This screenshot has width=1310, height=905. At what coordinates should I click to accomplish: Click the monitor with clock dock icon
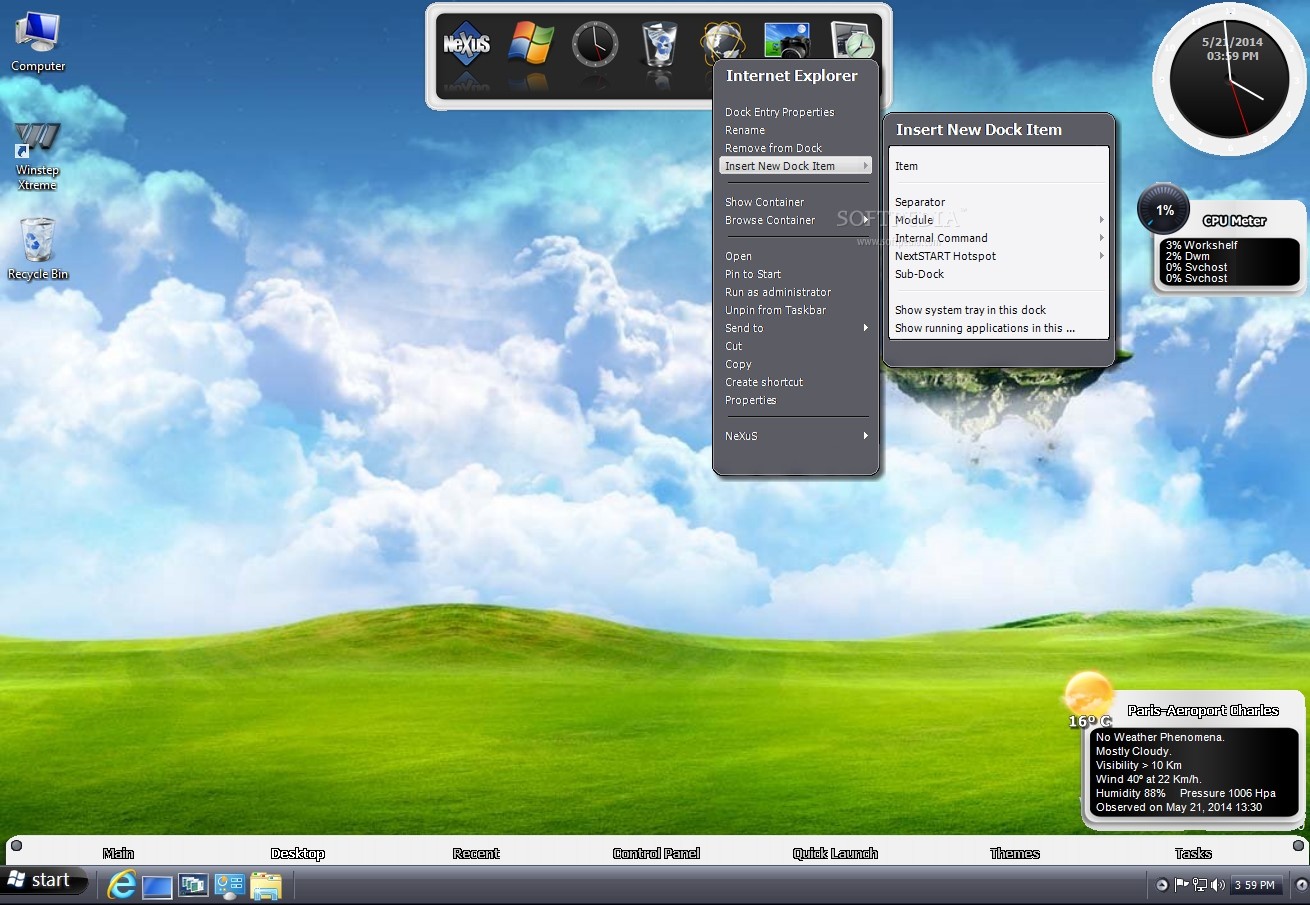click(x=852, y=40)
